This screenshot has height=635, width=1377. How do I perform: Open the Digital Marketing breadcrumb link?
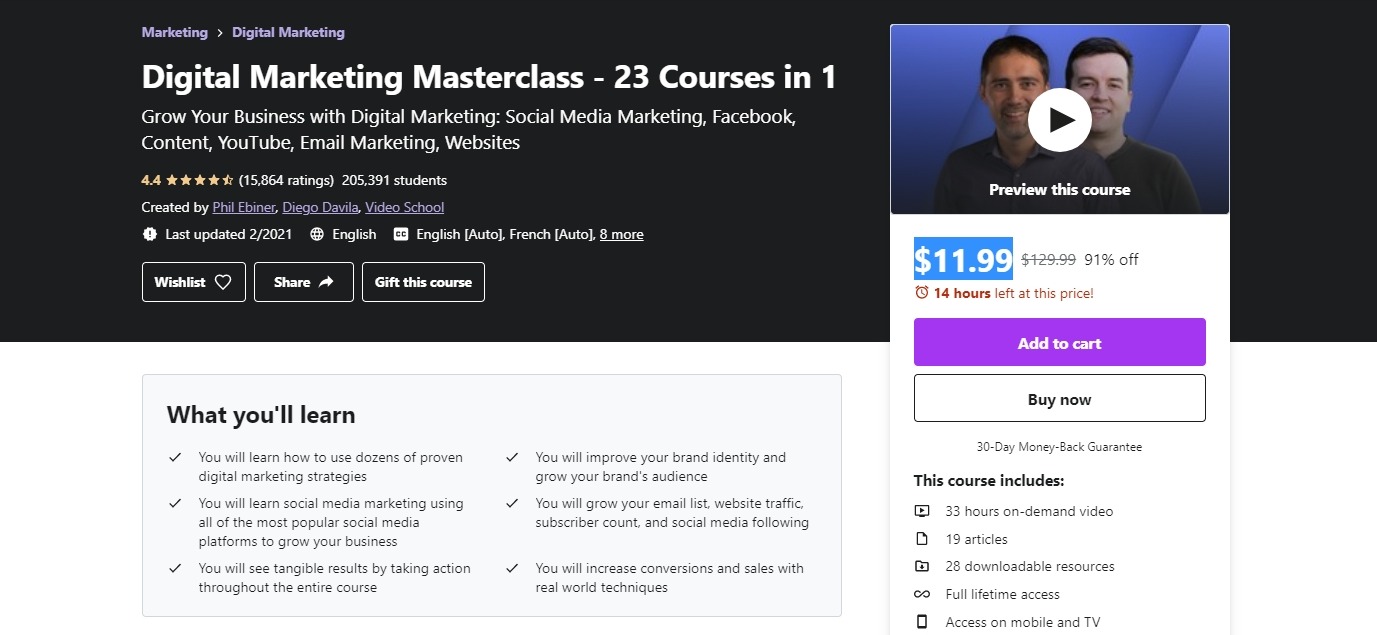click(x=288, y=32)
